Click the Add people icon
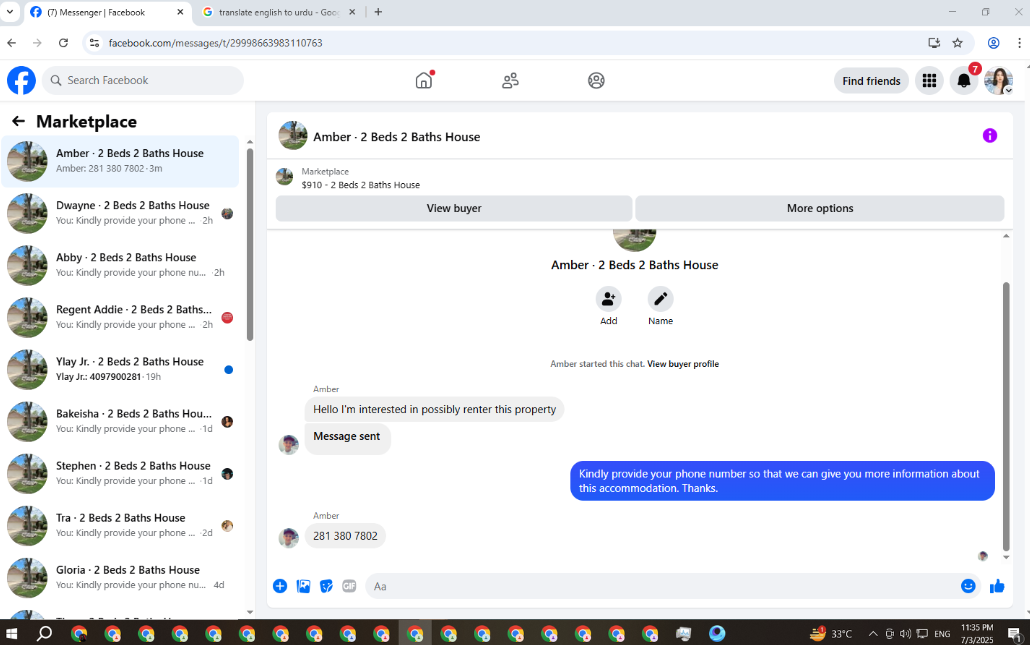Viewport: 1030px width, 645px height. pos(608,299)
